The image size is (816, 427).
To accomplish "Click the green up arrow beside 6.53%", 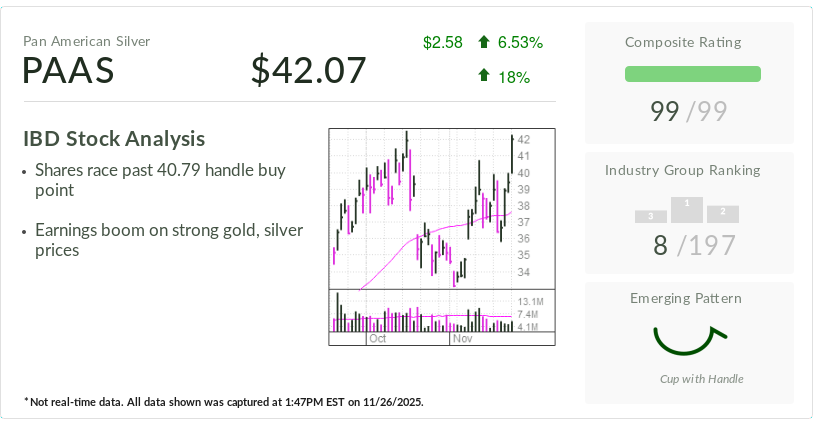I will [484, 42].
